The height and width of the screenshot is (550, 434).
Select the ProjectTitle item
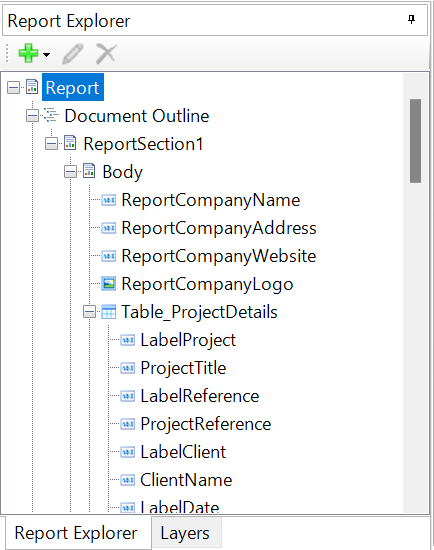(183, 368)
